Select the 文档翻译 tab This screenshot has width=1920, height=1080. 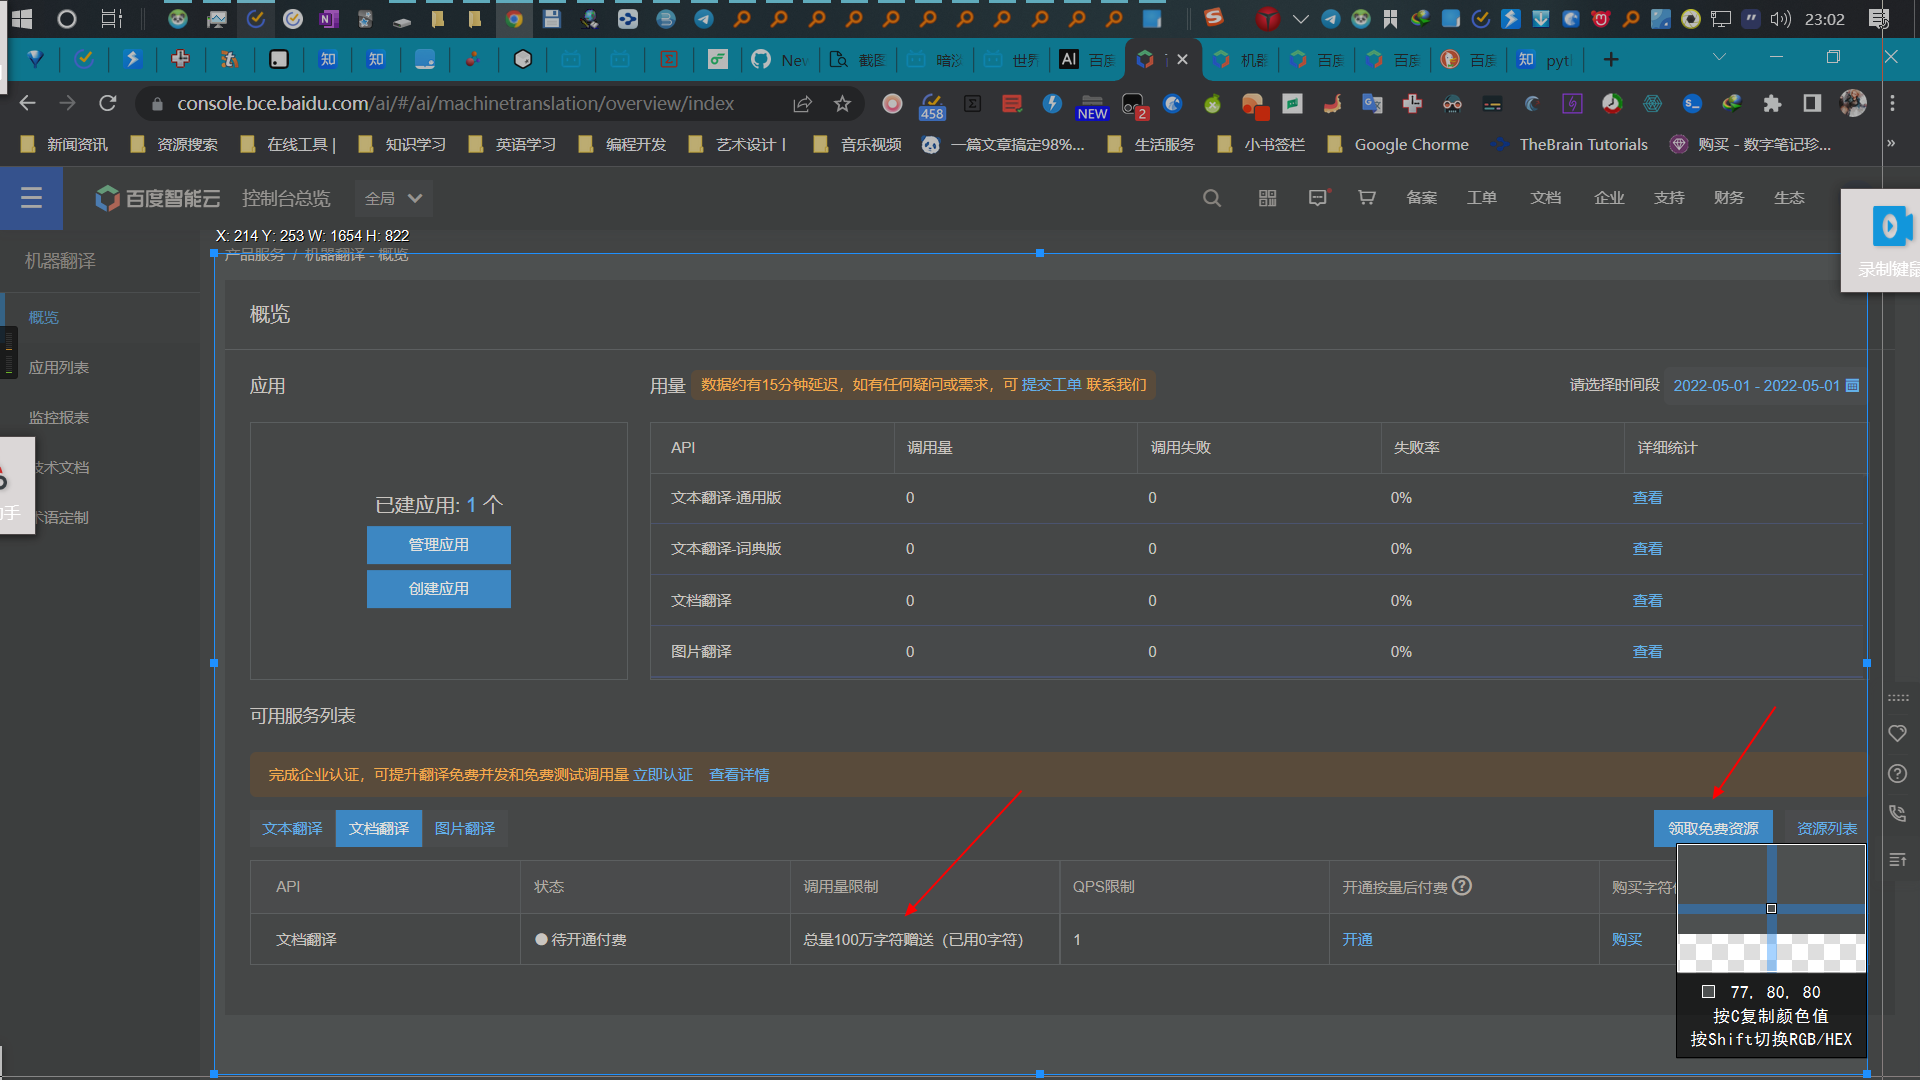tap(379, 828)
